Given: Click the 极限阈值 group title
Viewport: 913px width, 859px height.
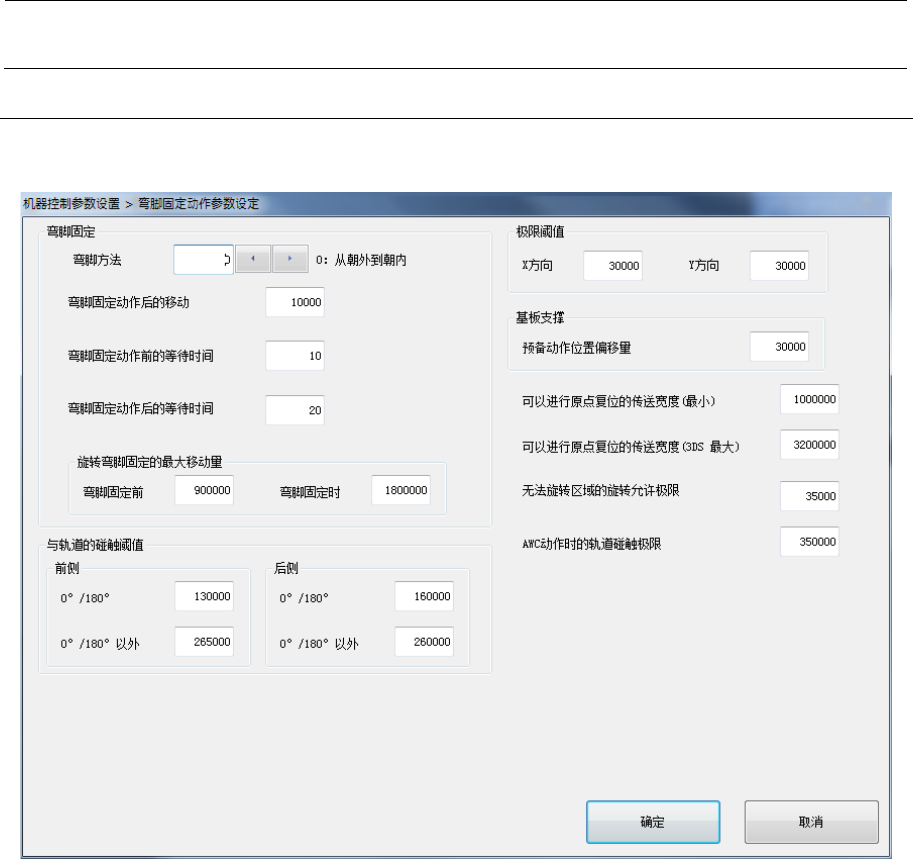Looking at the screenshot, I should point(540,232).
